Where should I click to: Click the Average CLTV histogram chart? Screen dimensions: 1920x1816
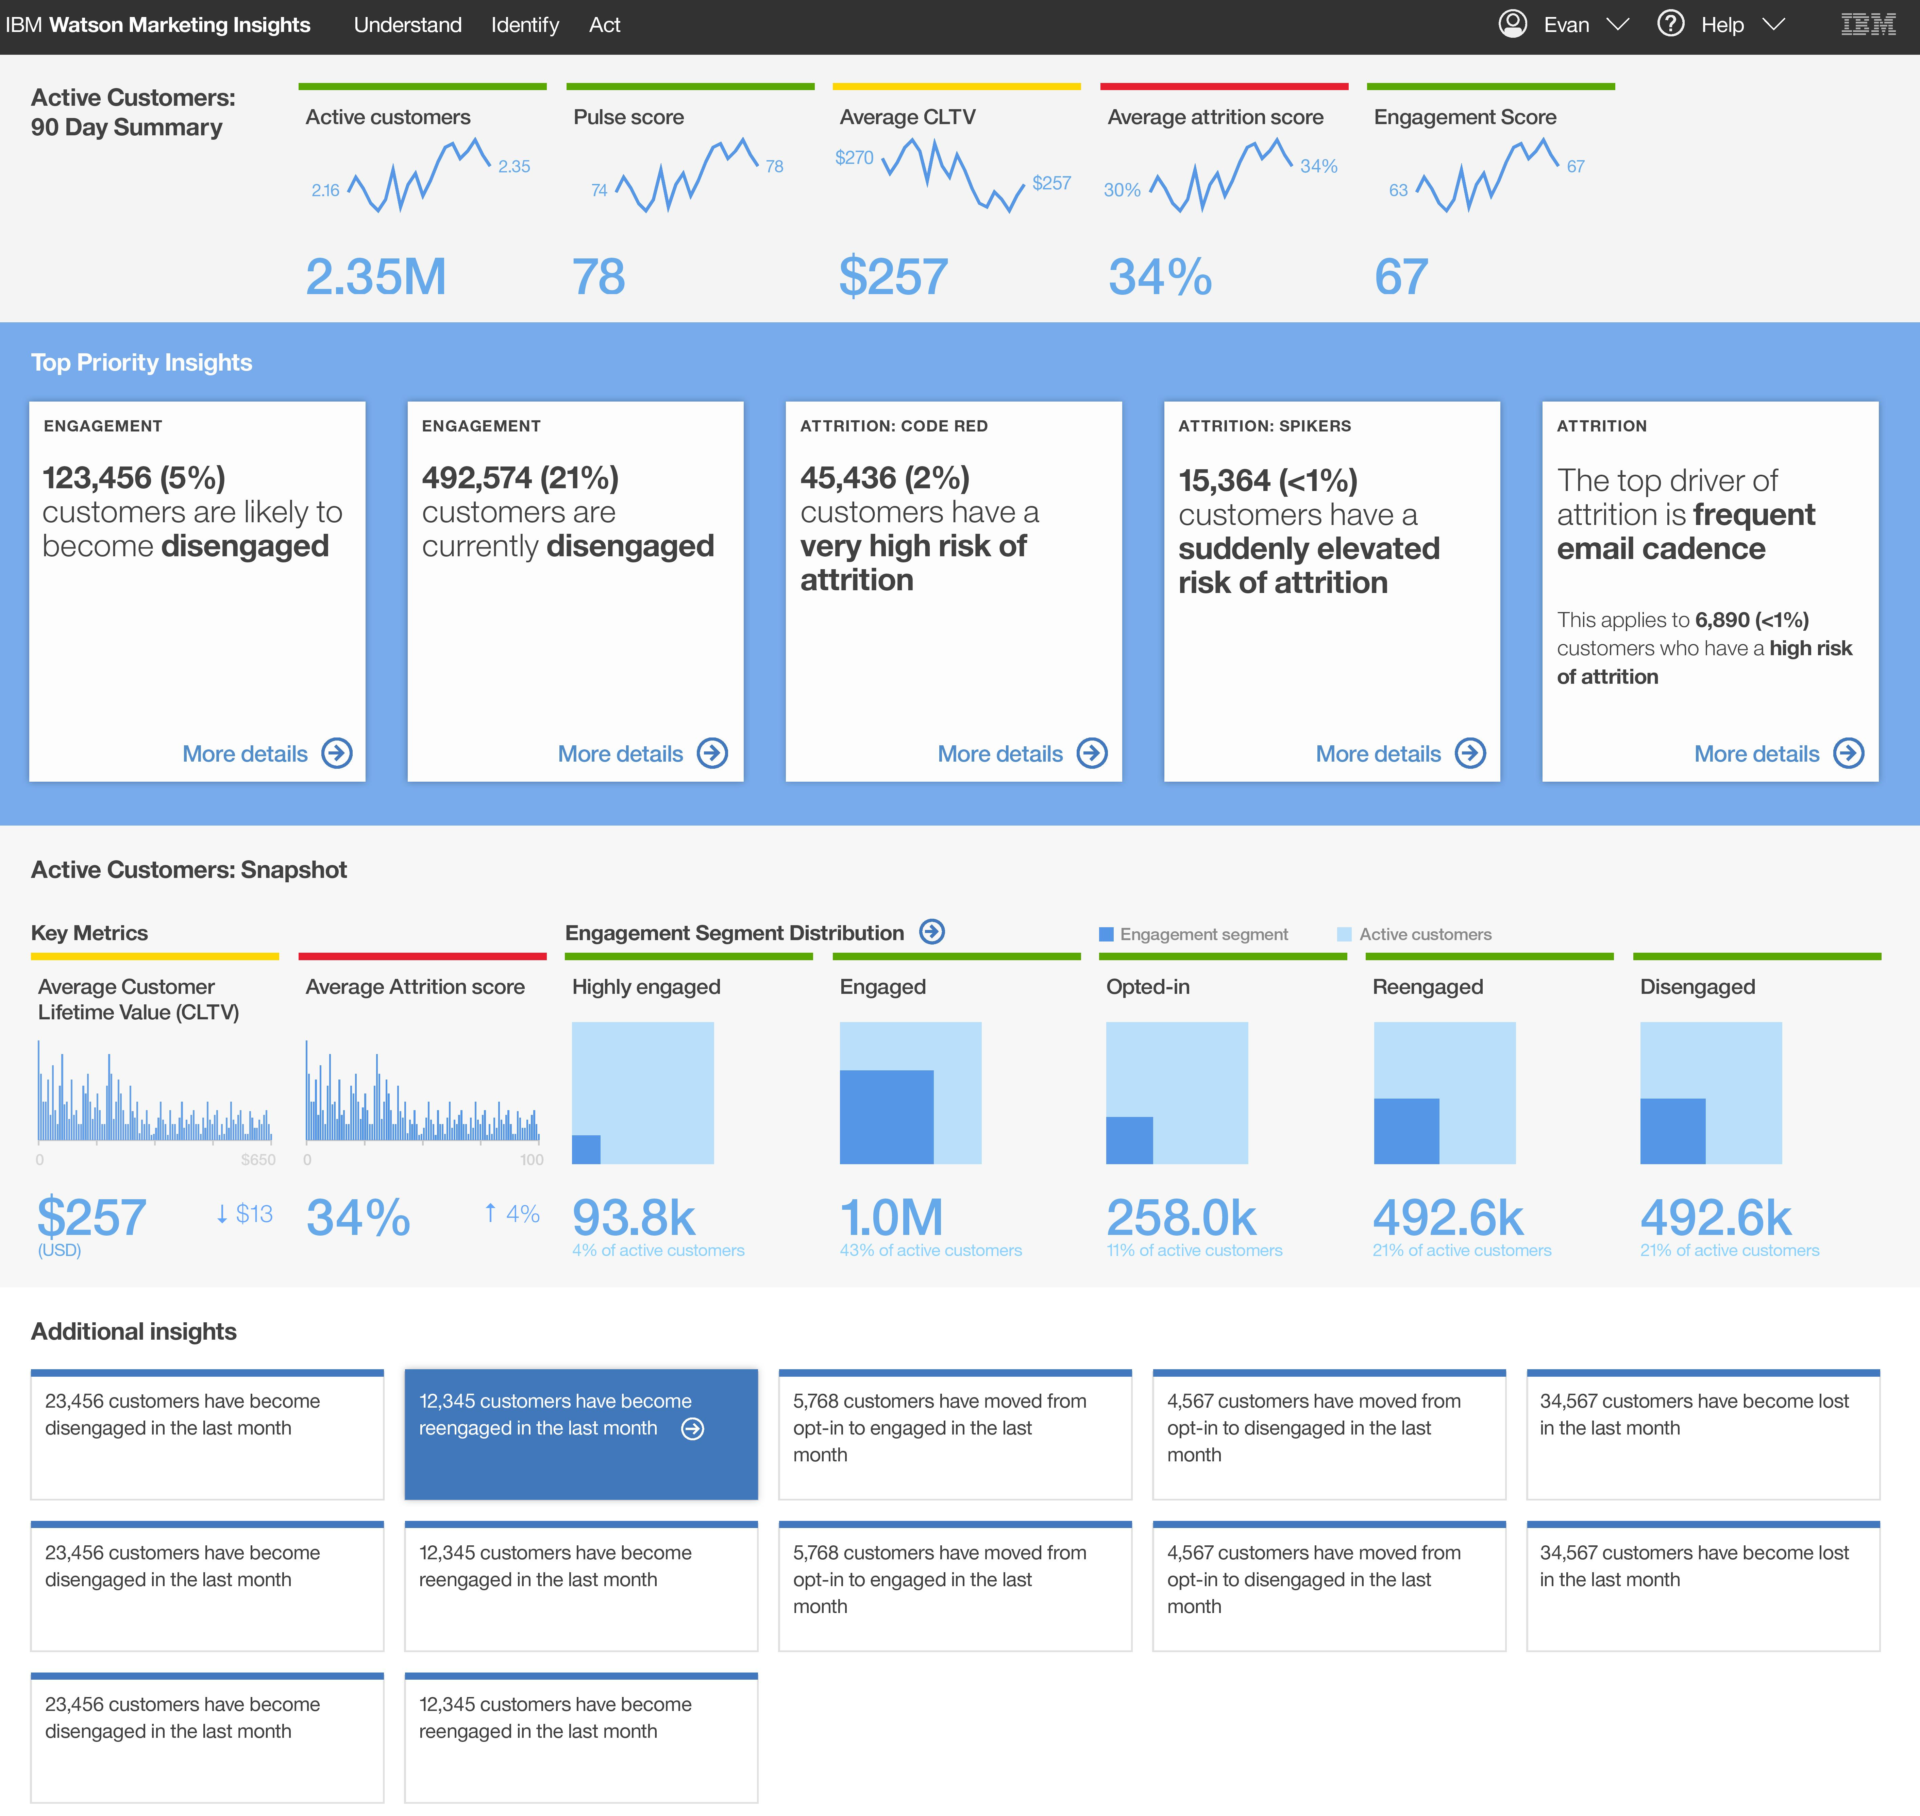click(x=155, y=1091)
